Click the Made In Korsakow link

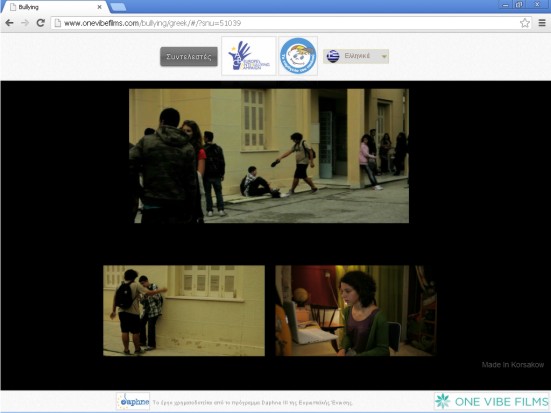click(x=513, y=364)
